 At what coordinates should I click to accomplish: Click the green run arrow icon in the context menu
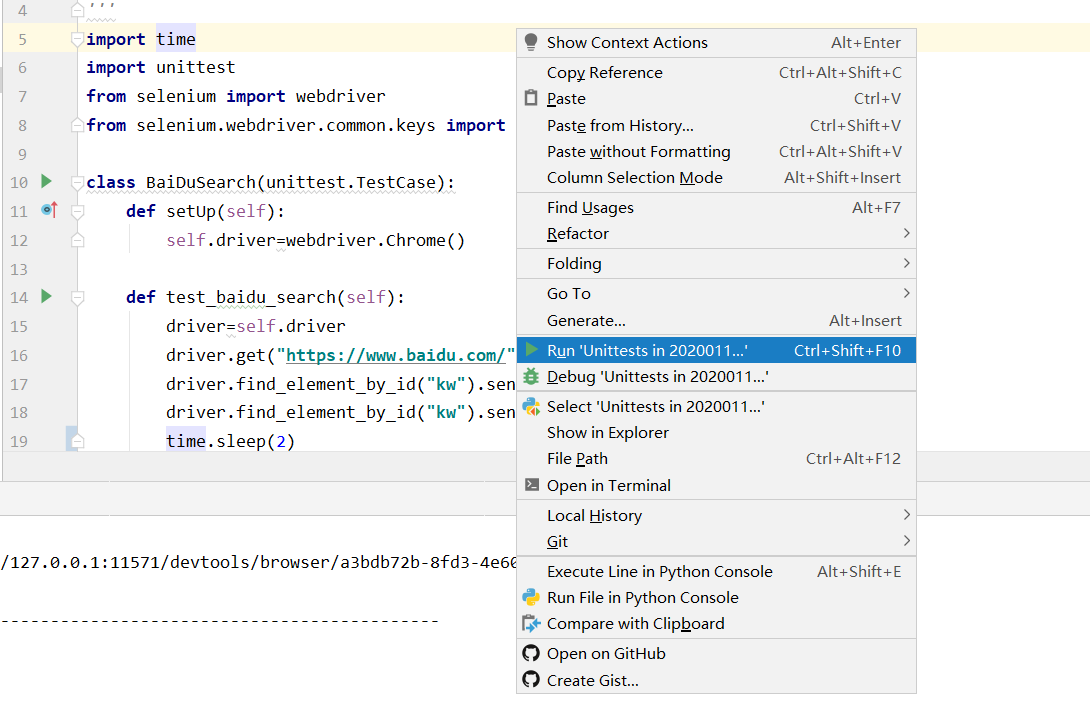[532, 350]
